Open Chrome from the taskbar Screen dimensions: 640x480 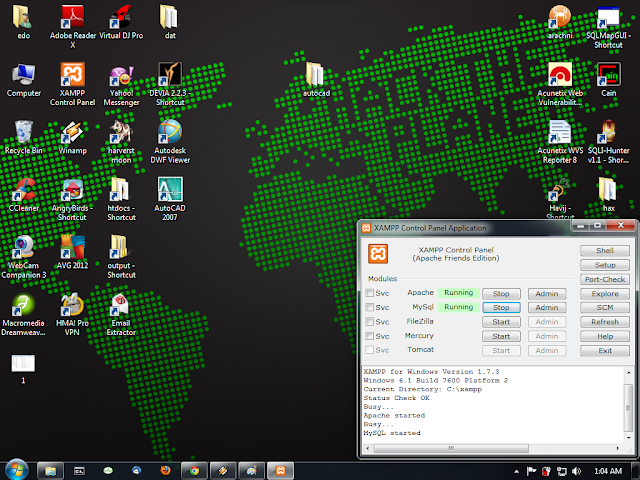click(195, 471)
